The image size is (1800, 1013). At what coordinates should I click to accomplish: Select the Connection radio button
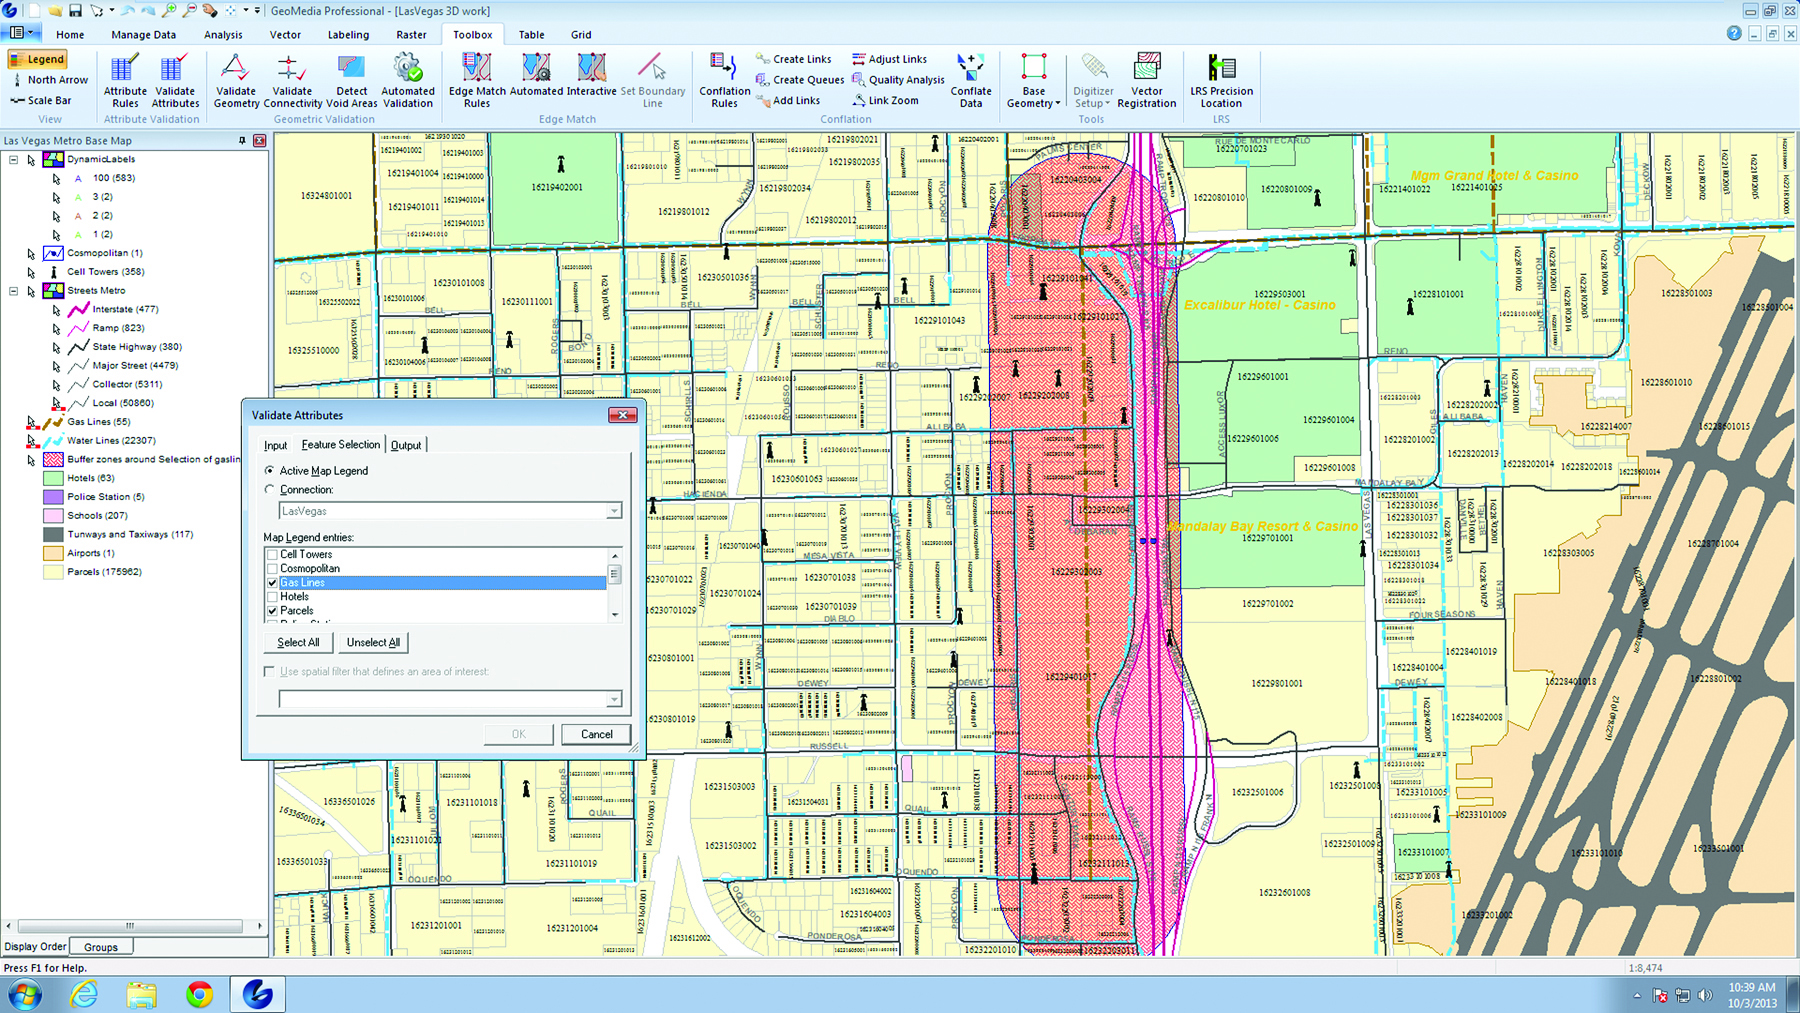click(269, 489)
